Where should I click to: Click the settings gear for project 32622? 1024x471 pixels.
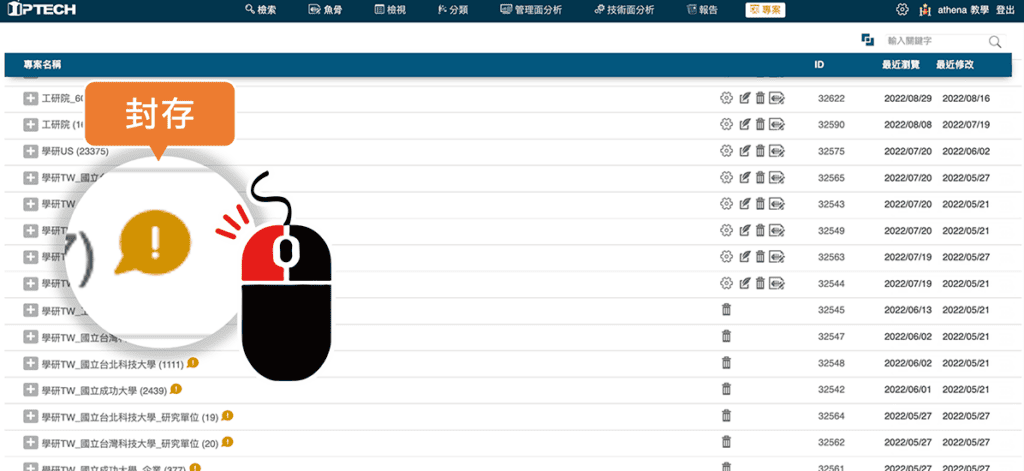(x=726, y=98)
